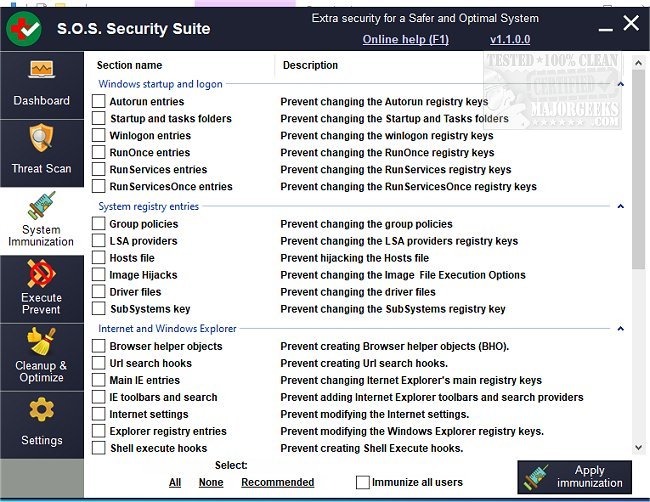Collapse the Windows startup and logon section
The height and width of the screenshot is (502, 650).
(621, 85)
